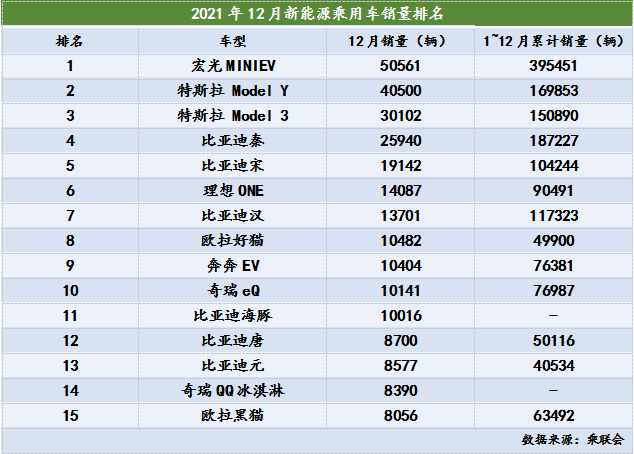The image size is (634, 454).
Task: Select the 比亚迪汉 cell
Action: pyautogui.click(x=233, y=216)
